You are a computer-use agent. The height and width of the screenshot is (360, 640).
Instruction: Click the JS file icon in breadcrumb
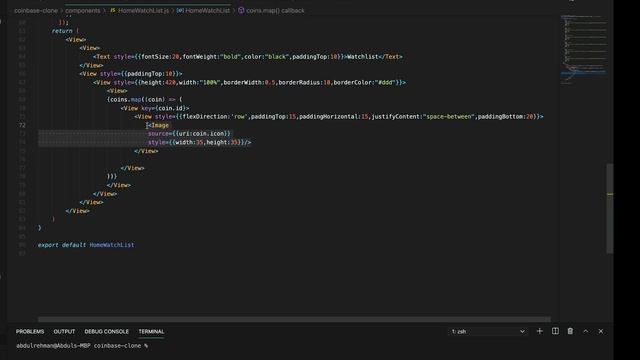[113, 11]
